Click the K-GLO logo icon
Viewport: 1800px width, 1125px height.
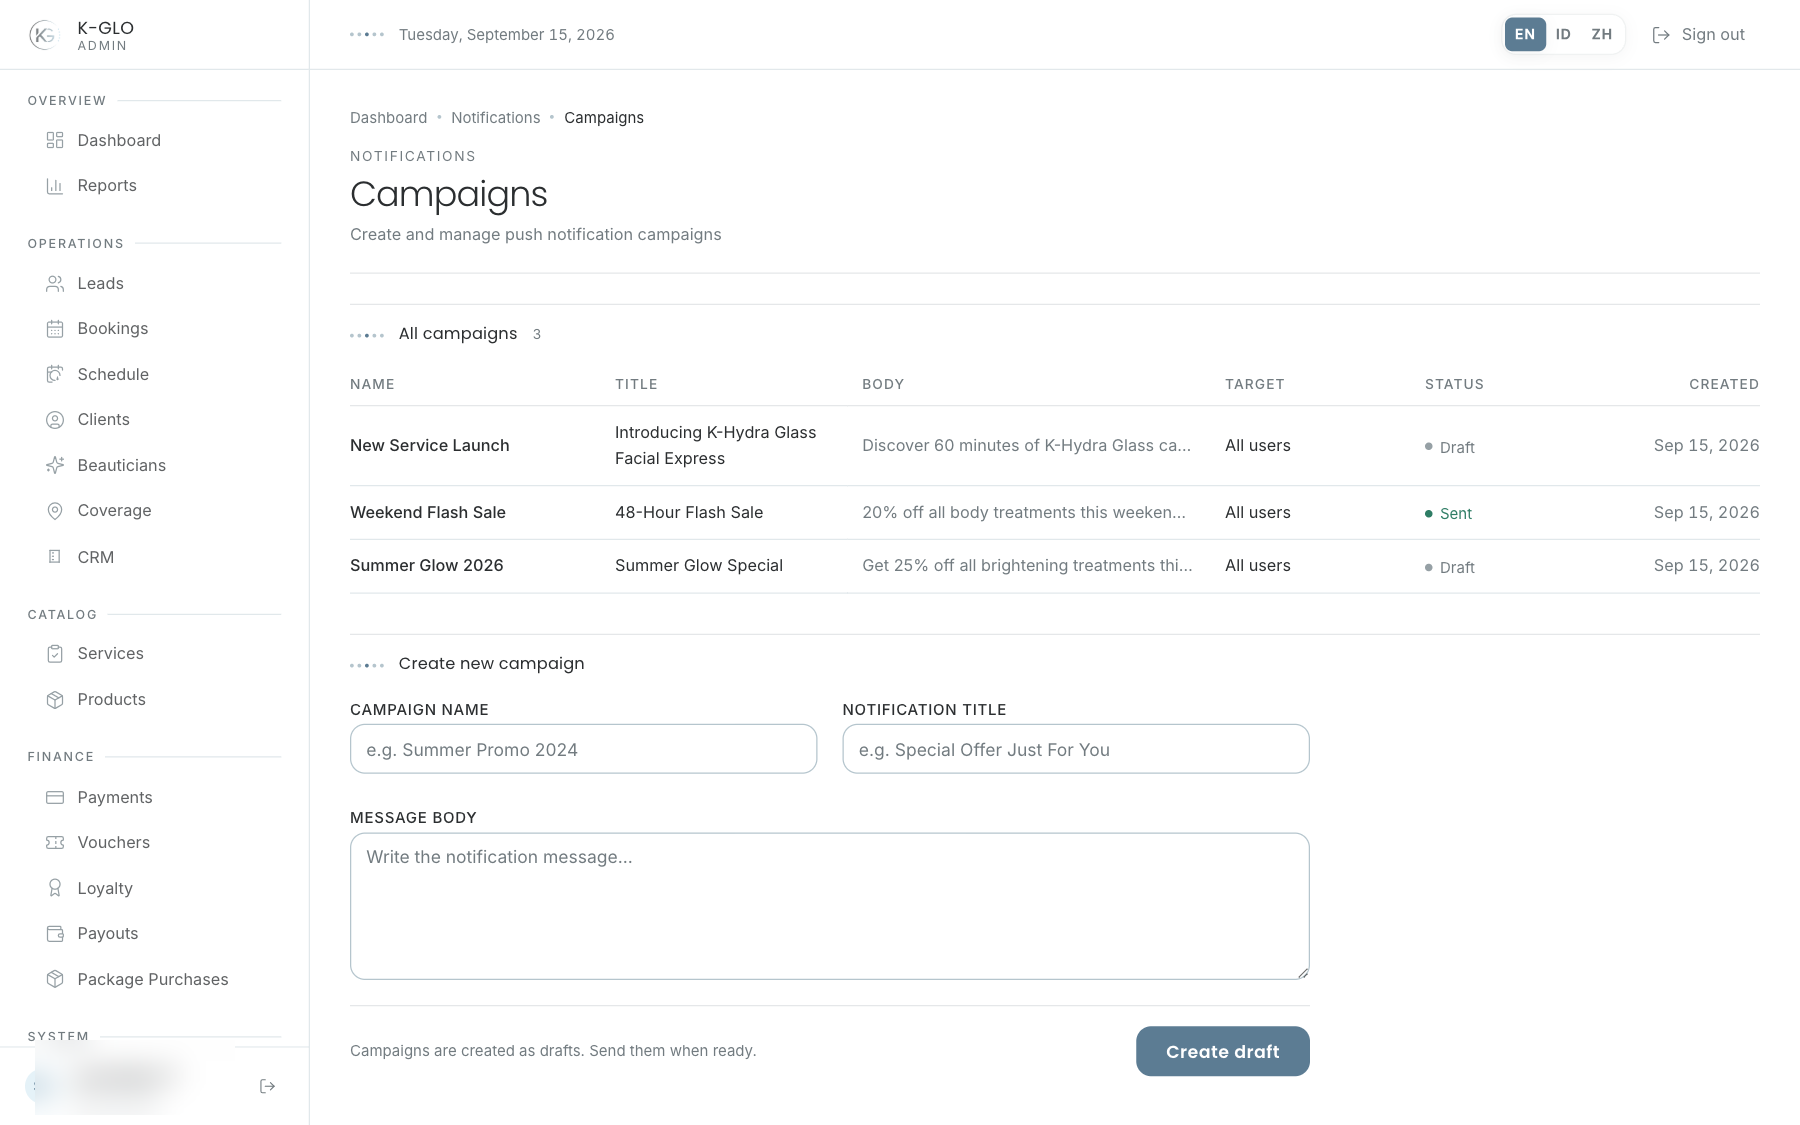(x=44, y=35)
